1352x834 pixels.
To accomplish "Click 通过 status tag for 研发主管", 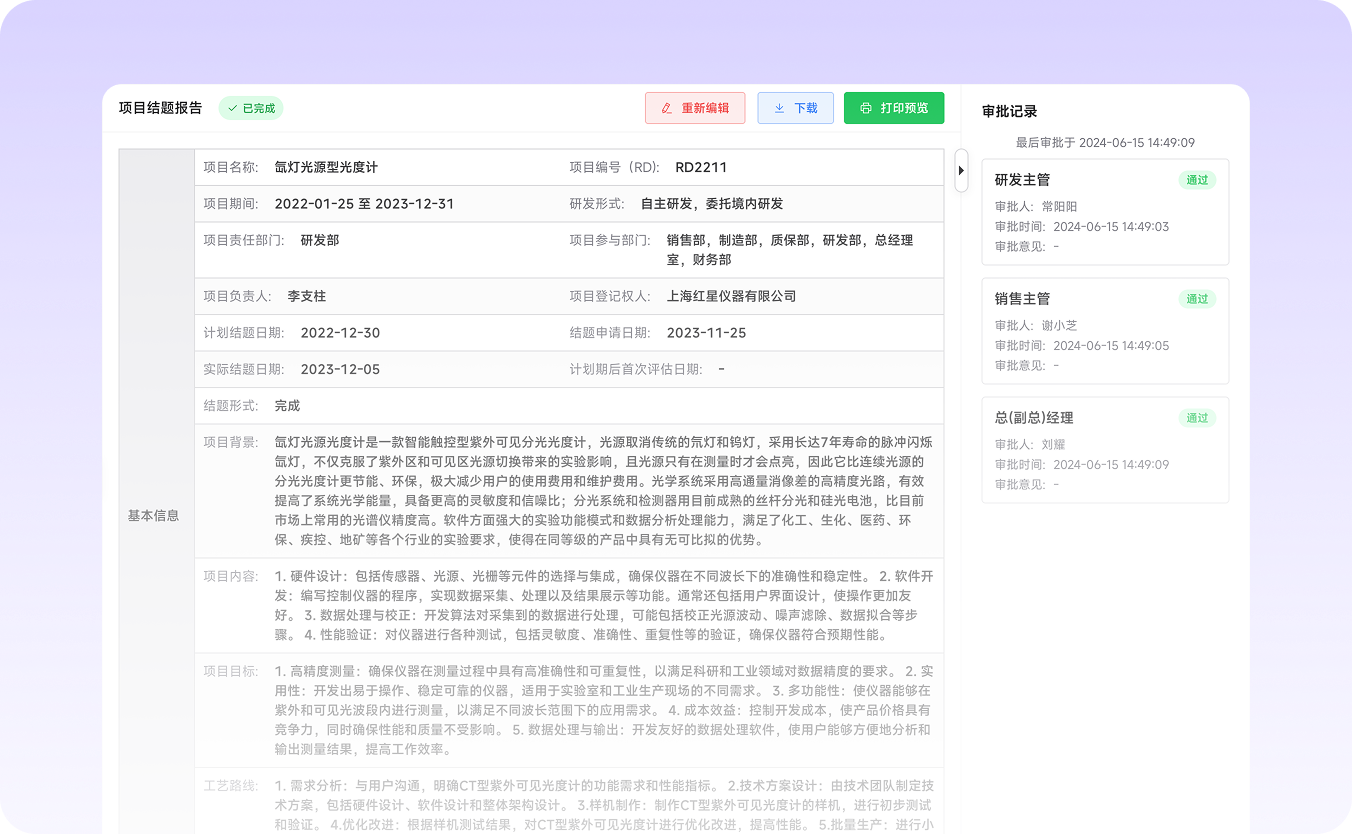I will 1197,180.
